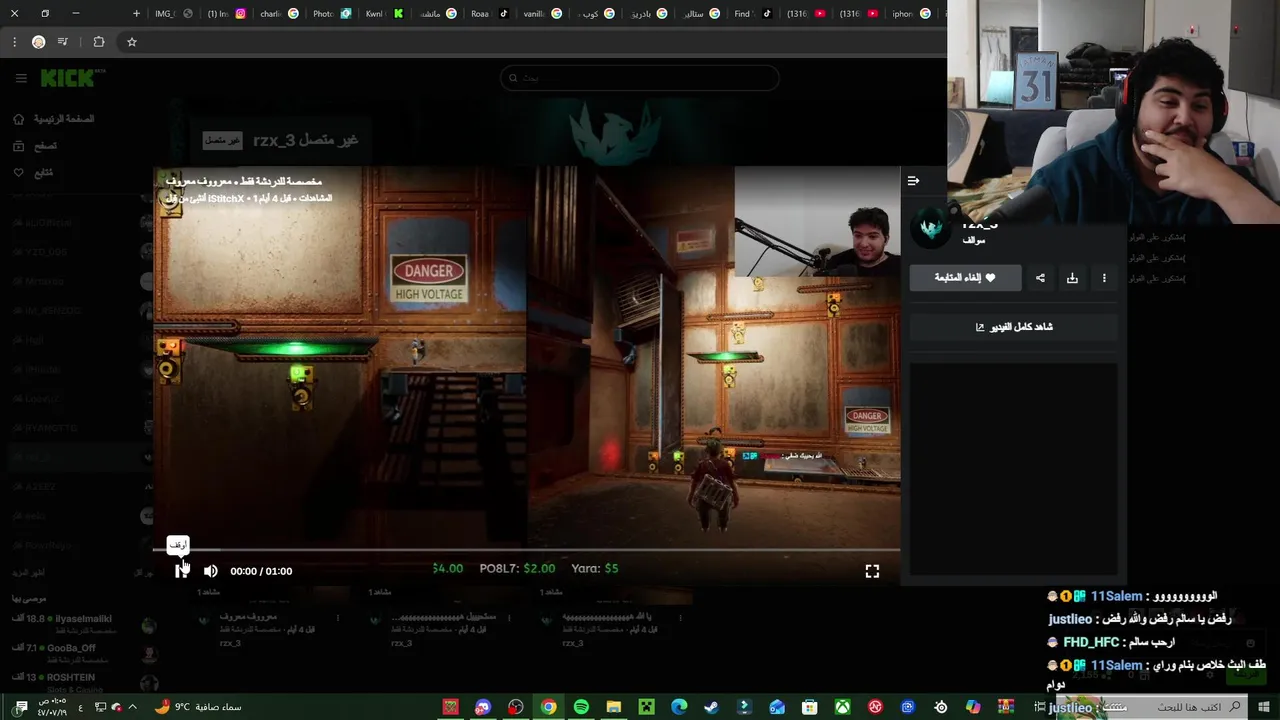Share the clip using the share icon

1040,278
